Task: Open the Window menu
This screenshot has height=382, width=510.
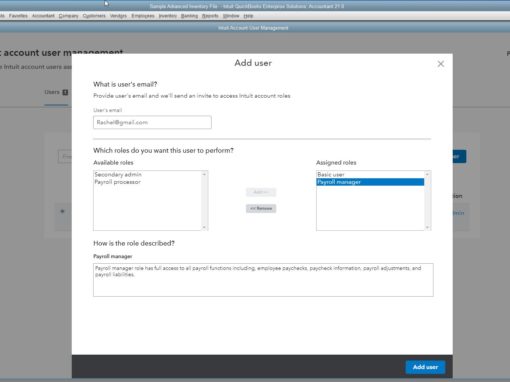Action: coord(231,16)
